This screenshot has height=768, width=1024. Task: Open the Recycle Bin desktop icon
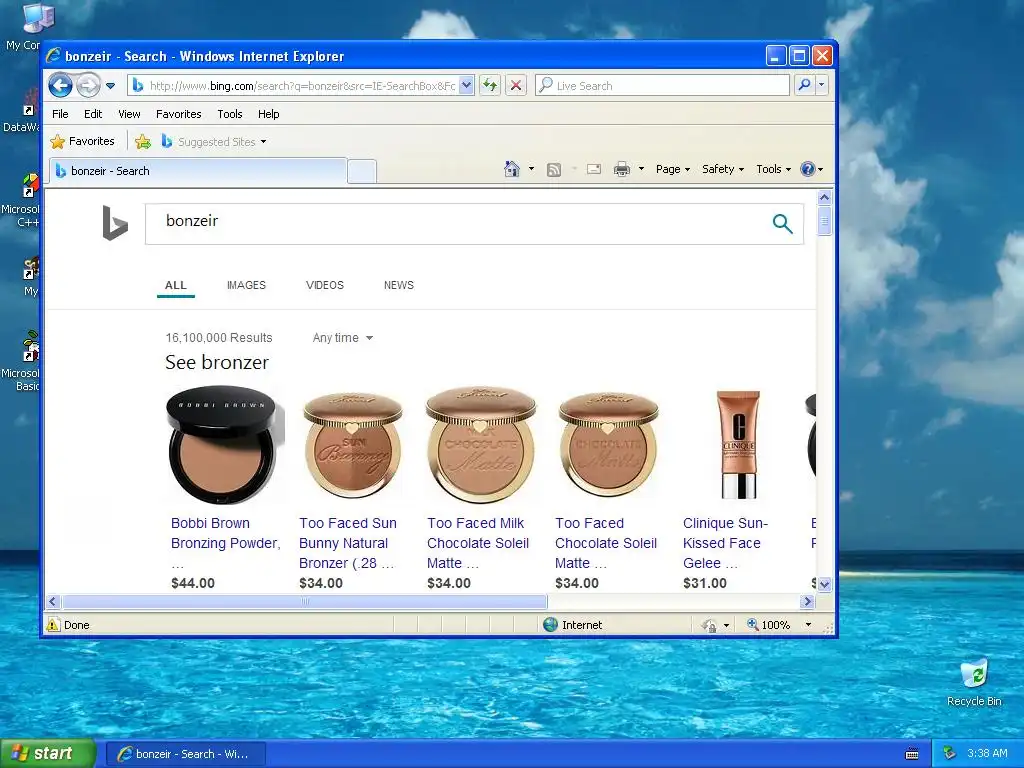pyautogui.click(x=974, y=682)
